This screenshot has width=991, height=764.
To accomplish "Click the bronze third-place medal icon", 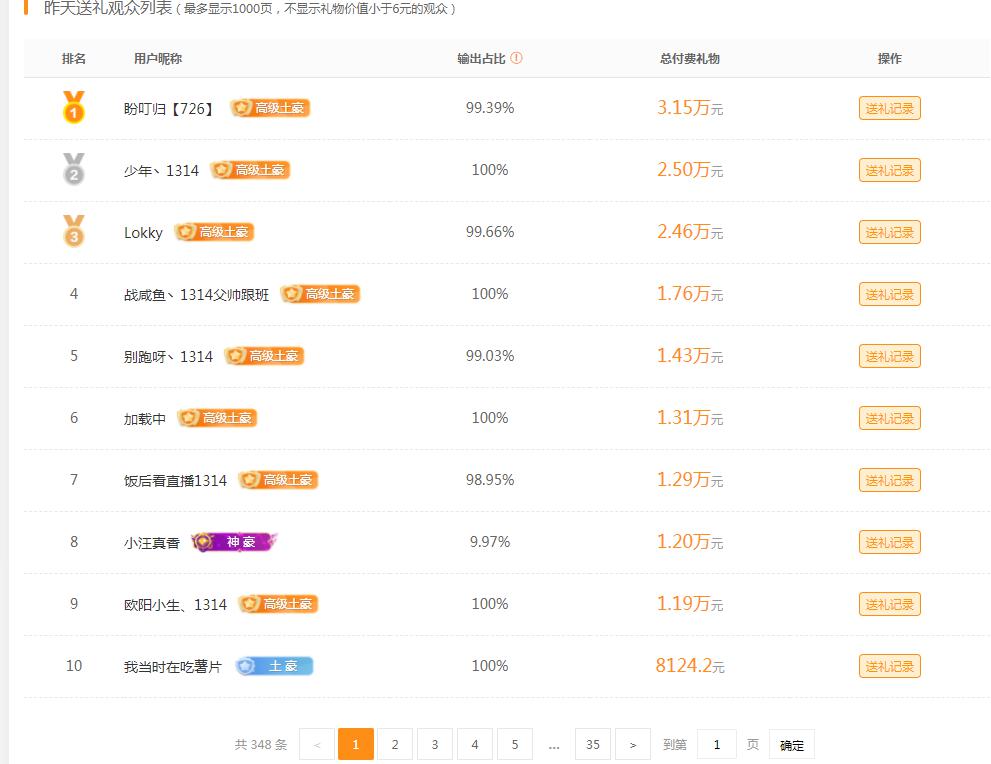I will click(x=74, y=231).
